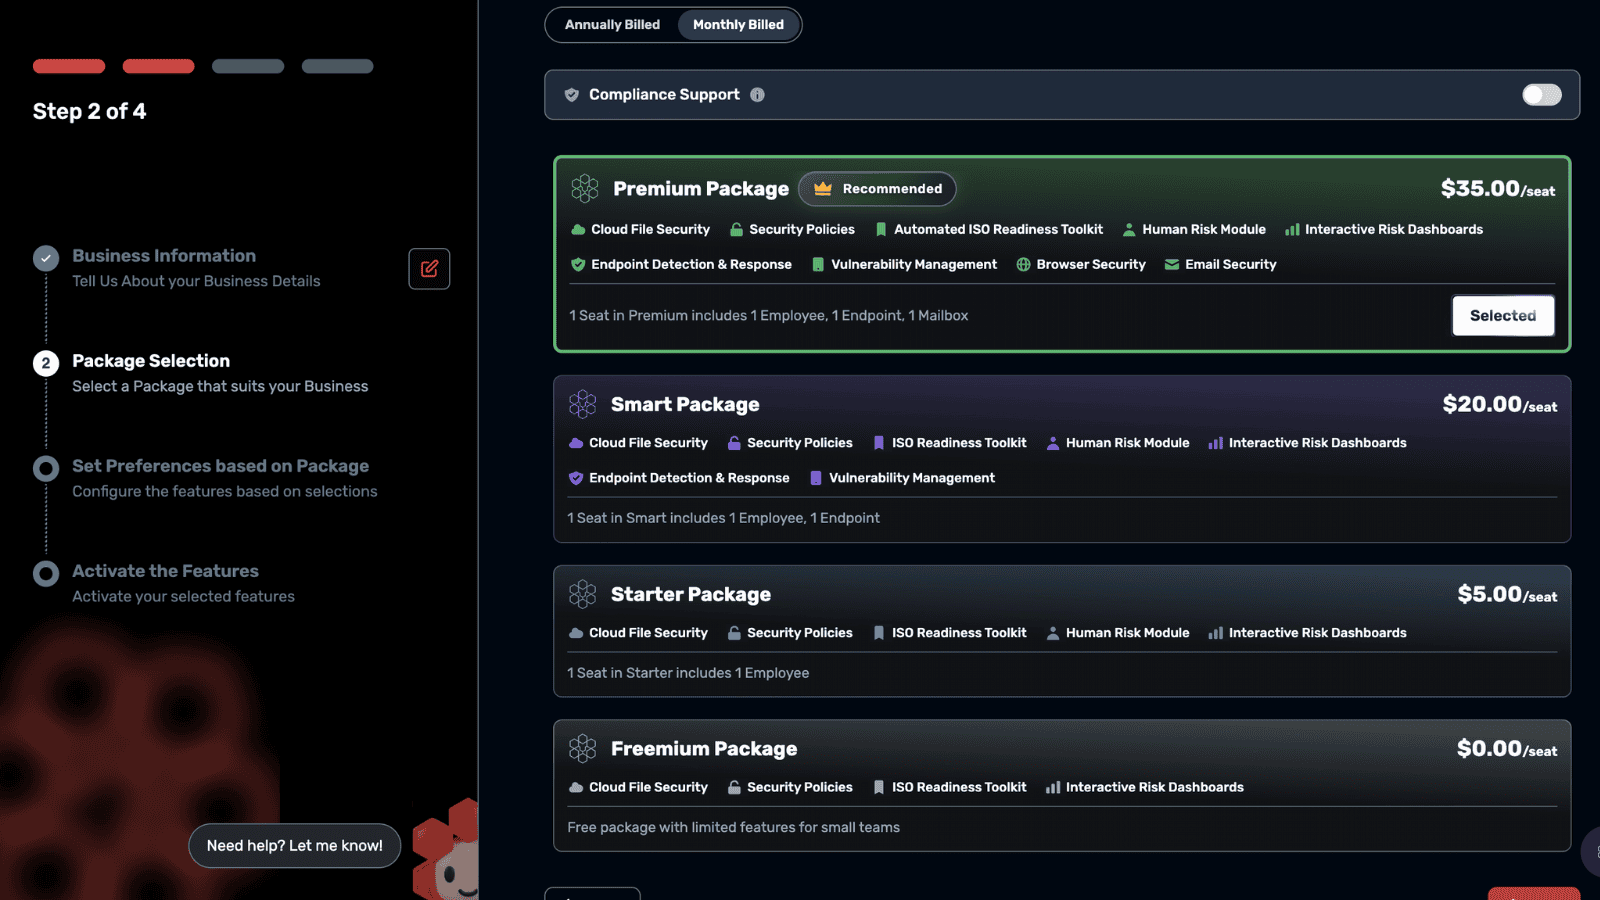Click Need help? Let me know! bubble
Screen dimensions: 1600x900
[294, 846]
